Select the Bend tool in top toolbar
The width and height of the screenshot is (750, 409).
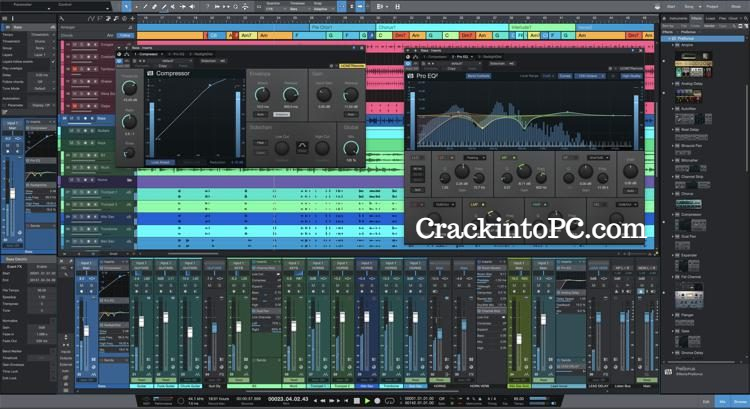click(x=182, y=6)
